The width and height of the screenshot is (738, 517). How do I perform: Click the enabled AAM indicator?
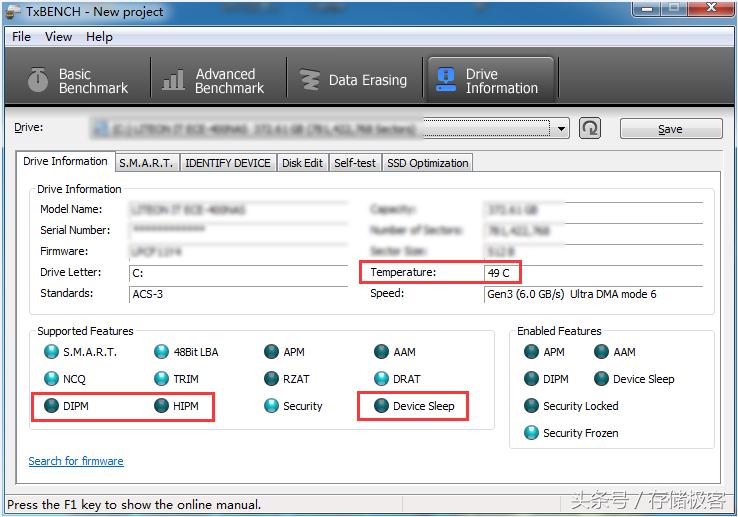click(x=601, y=352)
